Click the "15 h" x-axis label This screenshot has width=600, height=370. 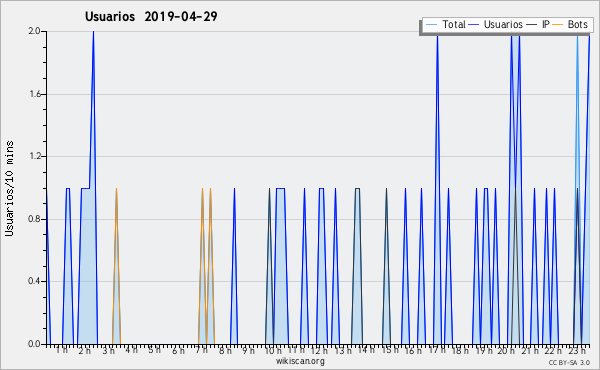[x=390, y=350]
